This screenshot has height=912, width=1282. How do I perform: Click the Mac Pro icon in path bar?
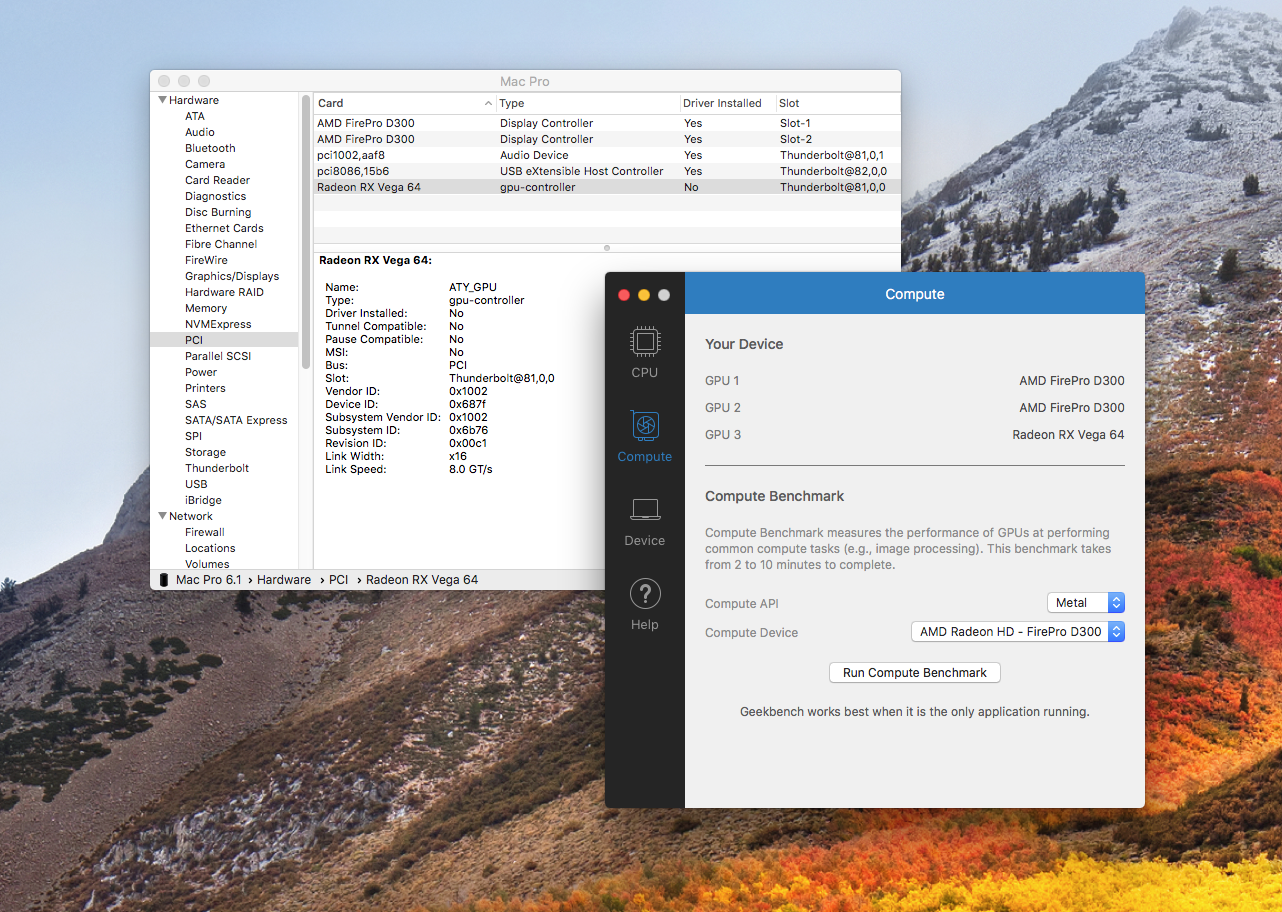click(164, 580)
